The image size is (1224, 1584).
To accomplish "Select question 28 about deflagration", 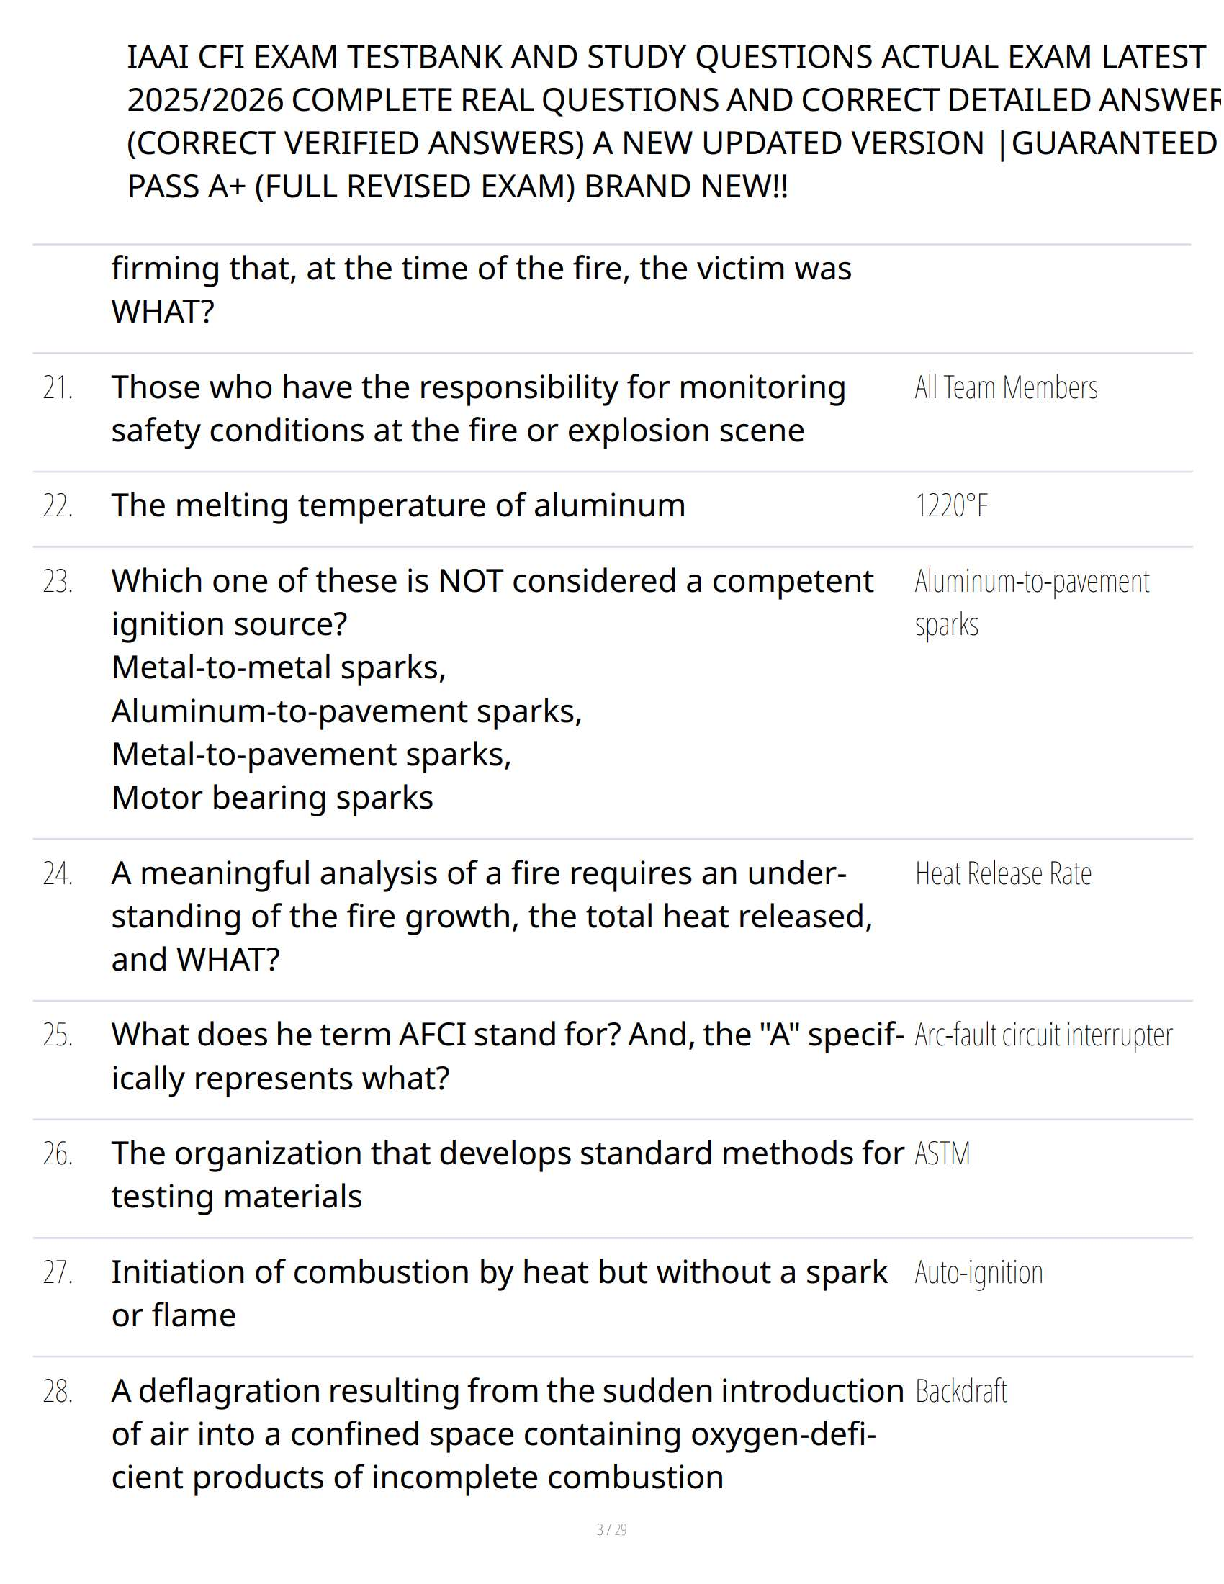I will [x=508, y=1434].
